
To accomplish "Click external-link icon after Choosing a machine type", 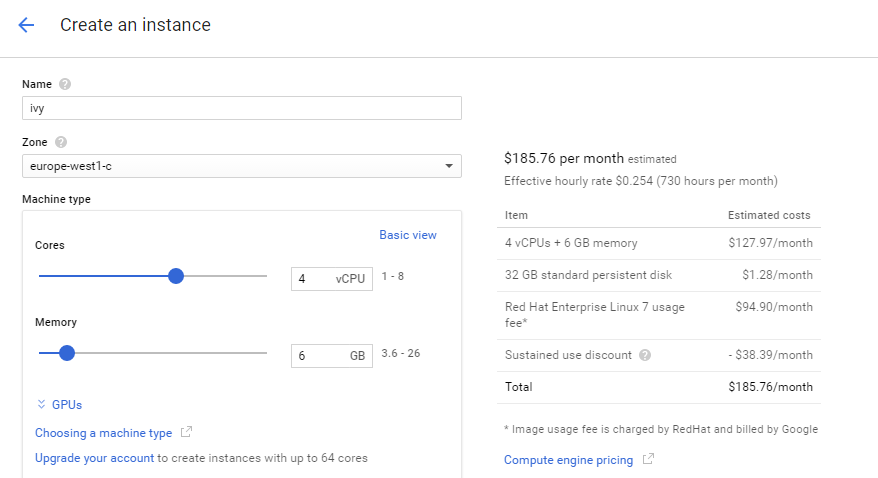I will tap(186, 433).
